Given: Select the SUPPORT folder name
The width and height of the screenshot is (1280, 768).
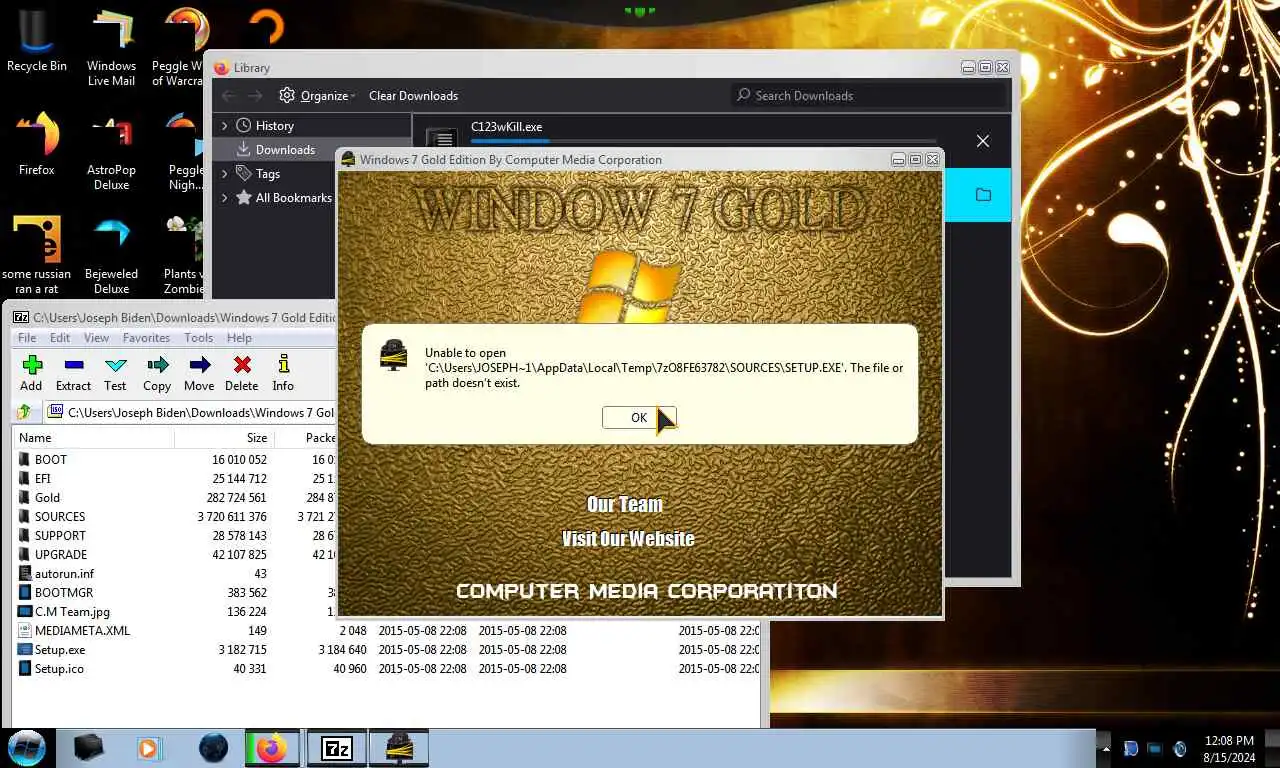Looking at the screenshot, I should click(60, 535).
